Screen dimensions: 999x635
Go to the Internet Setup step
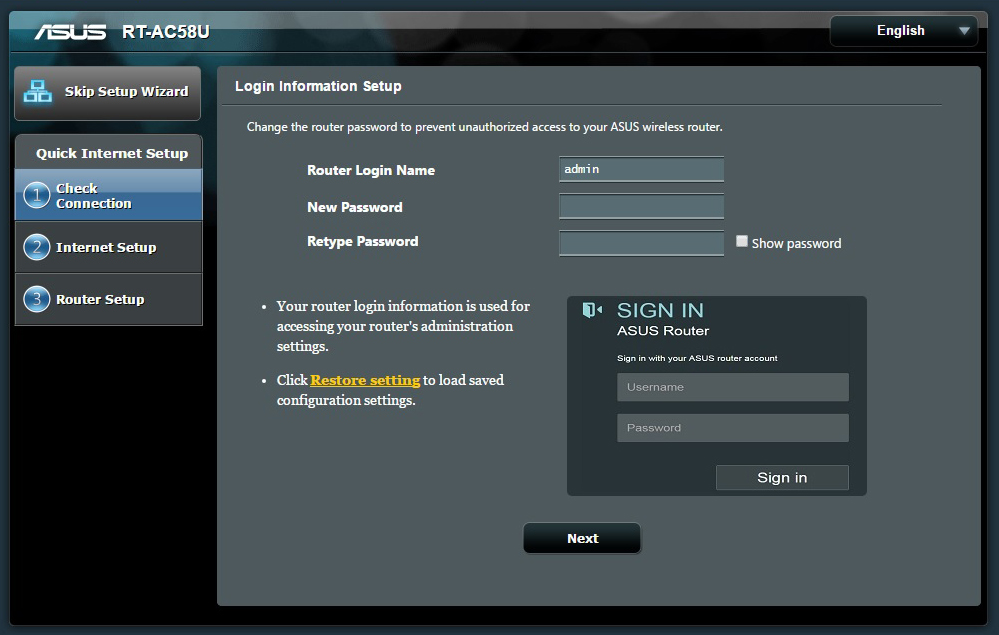(108, 247)
